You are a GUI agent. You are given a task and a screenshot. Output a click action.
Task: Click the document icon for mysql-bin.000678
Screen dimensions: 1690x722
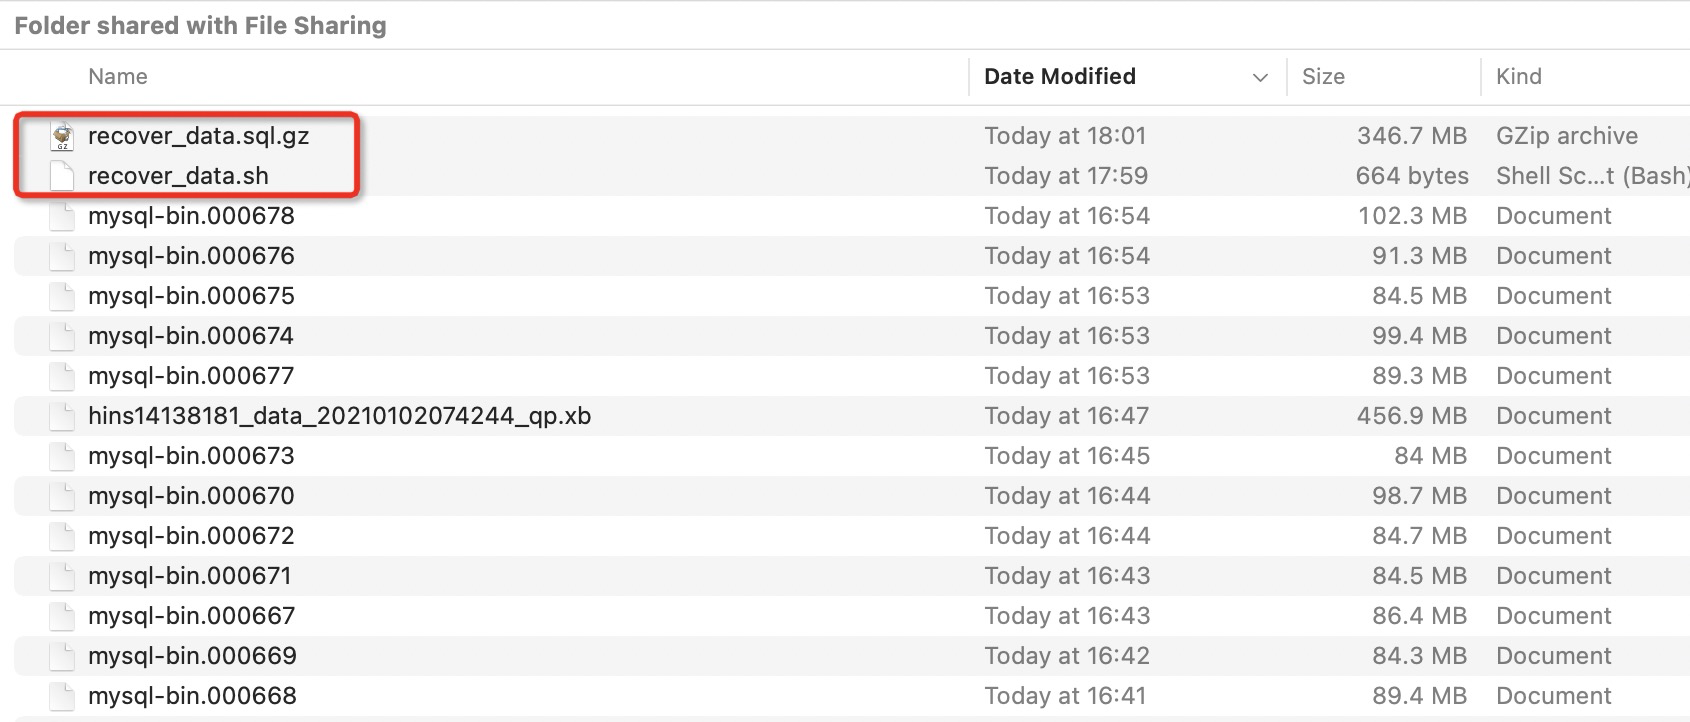pyautogui.click(x=61, y=216)
